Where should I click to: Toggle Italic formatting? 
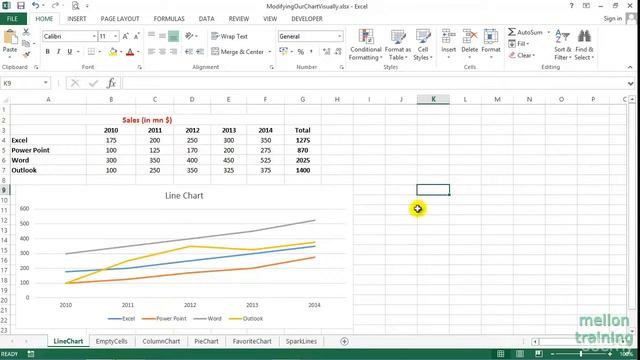[x=58, y=51]
